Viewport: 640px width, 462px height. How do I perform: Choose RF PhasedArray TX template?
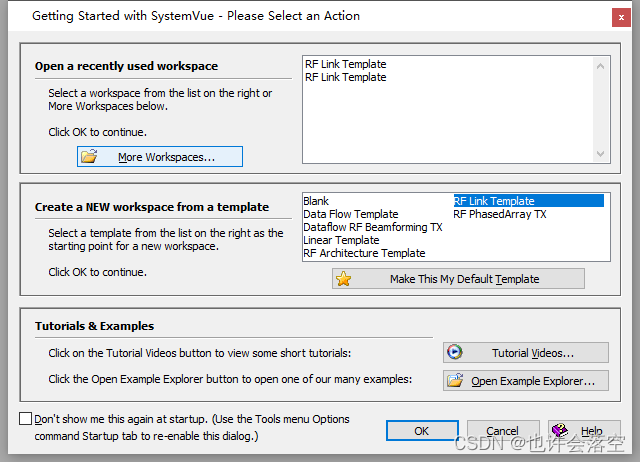point(500,214)
